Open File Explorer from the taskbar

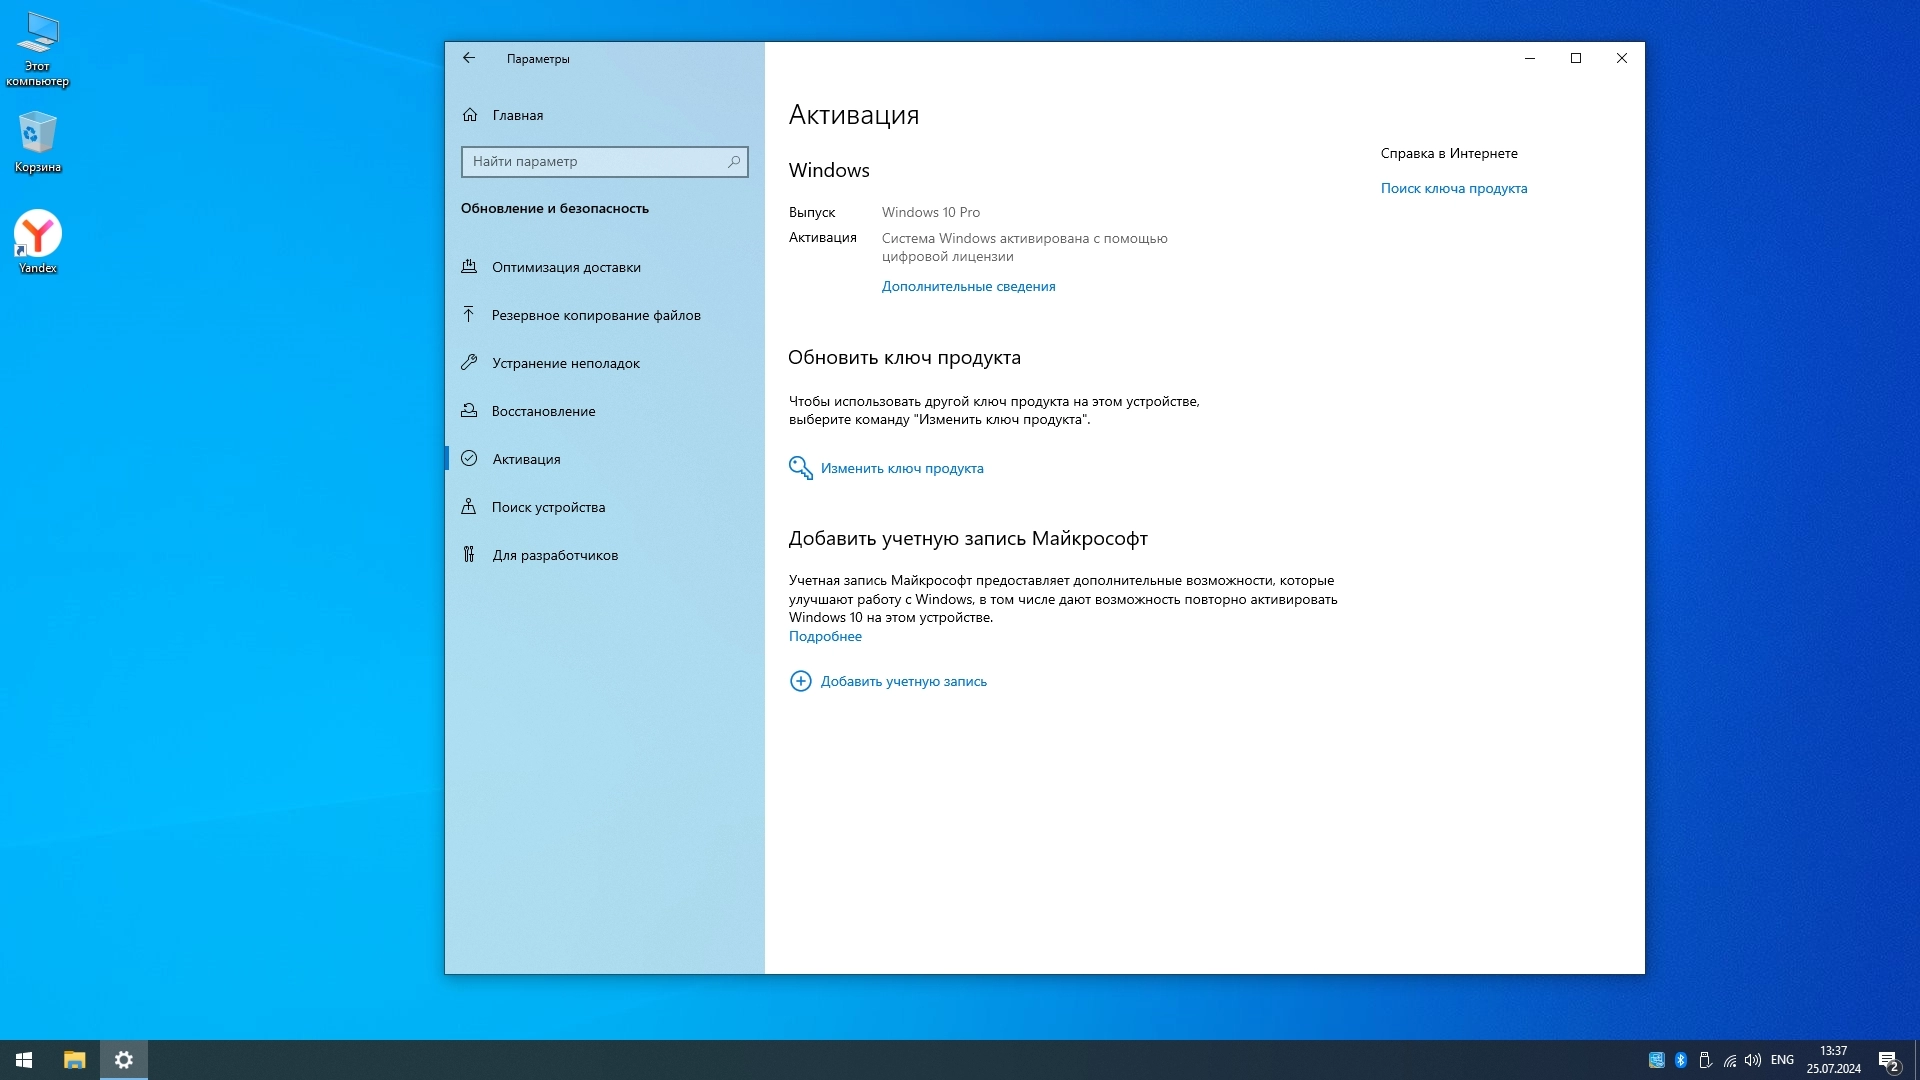point(75,1060)
